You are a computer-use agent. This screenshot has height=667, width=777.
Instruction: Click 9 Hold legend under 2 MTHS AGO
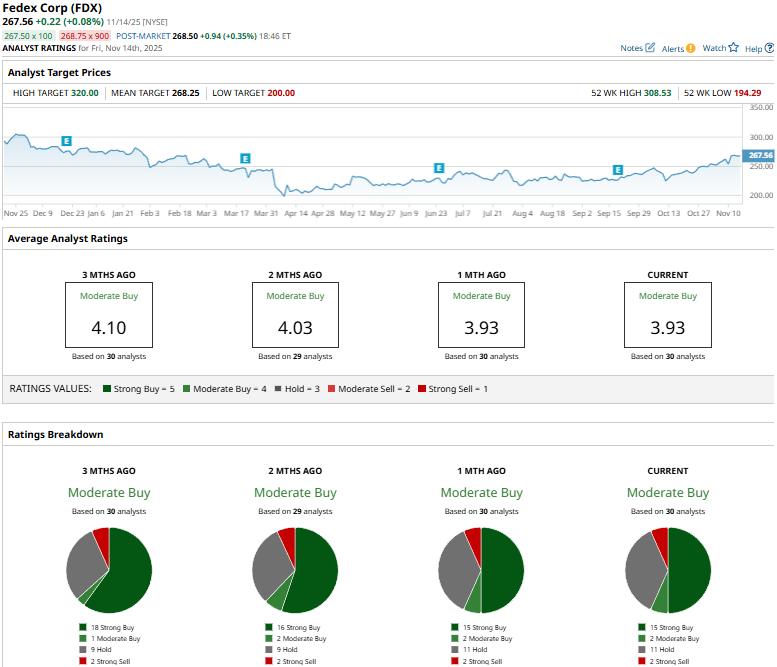pos(281,649)
